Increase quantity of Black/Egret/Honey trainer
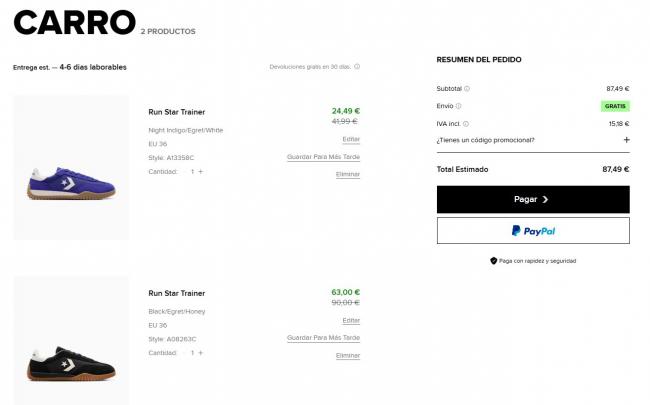The image size is (650, 405). pyautogui.click(x=201, y=353)
